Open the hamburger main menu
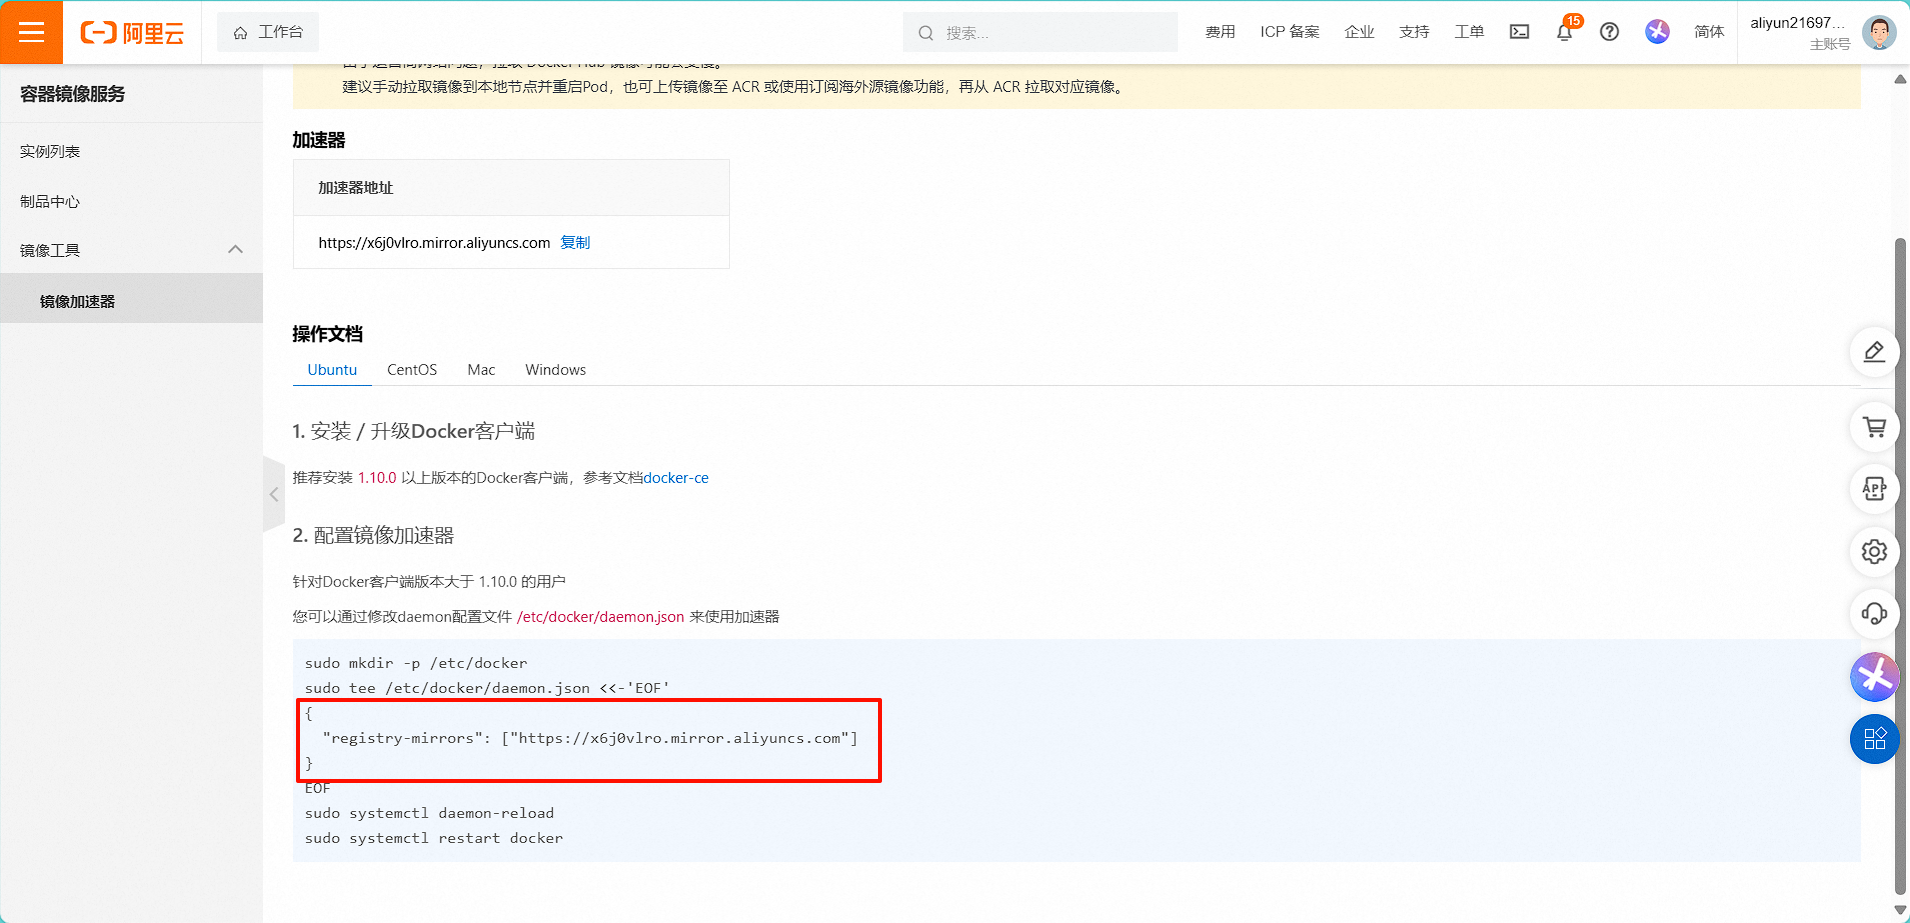The width and height of the screenshot is (1910, 923). click(x=31, y=32)
